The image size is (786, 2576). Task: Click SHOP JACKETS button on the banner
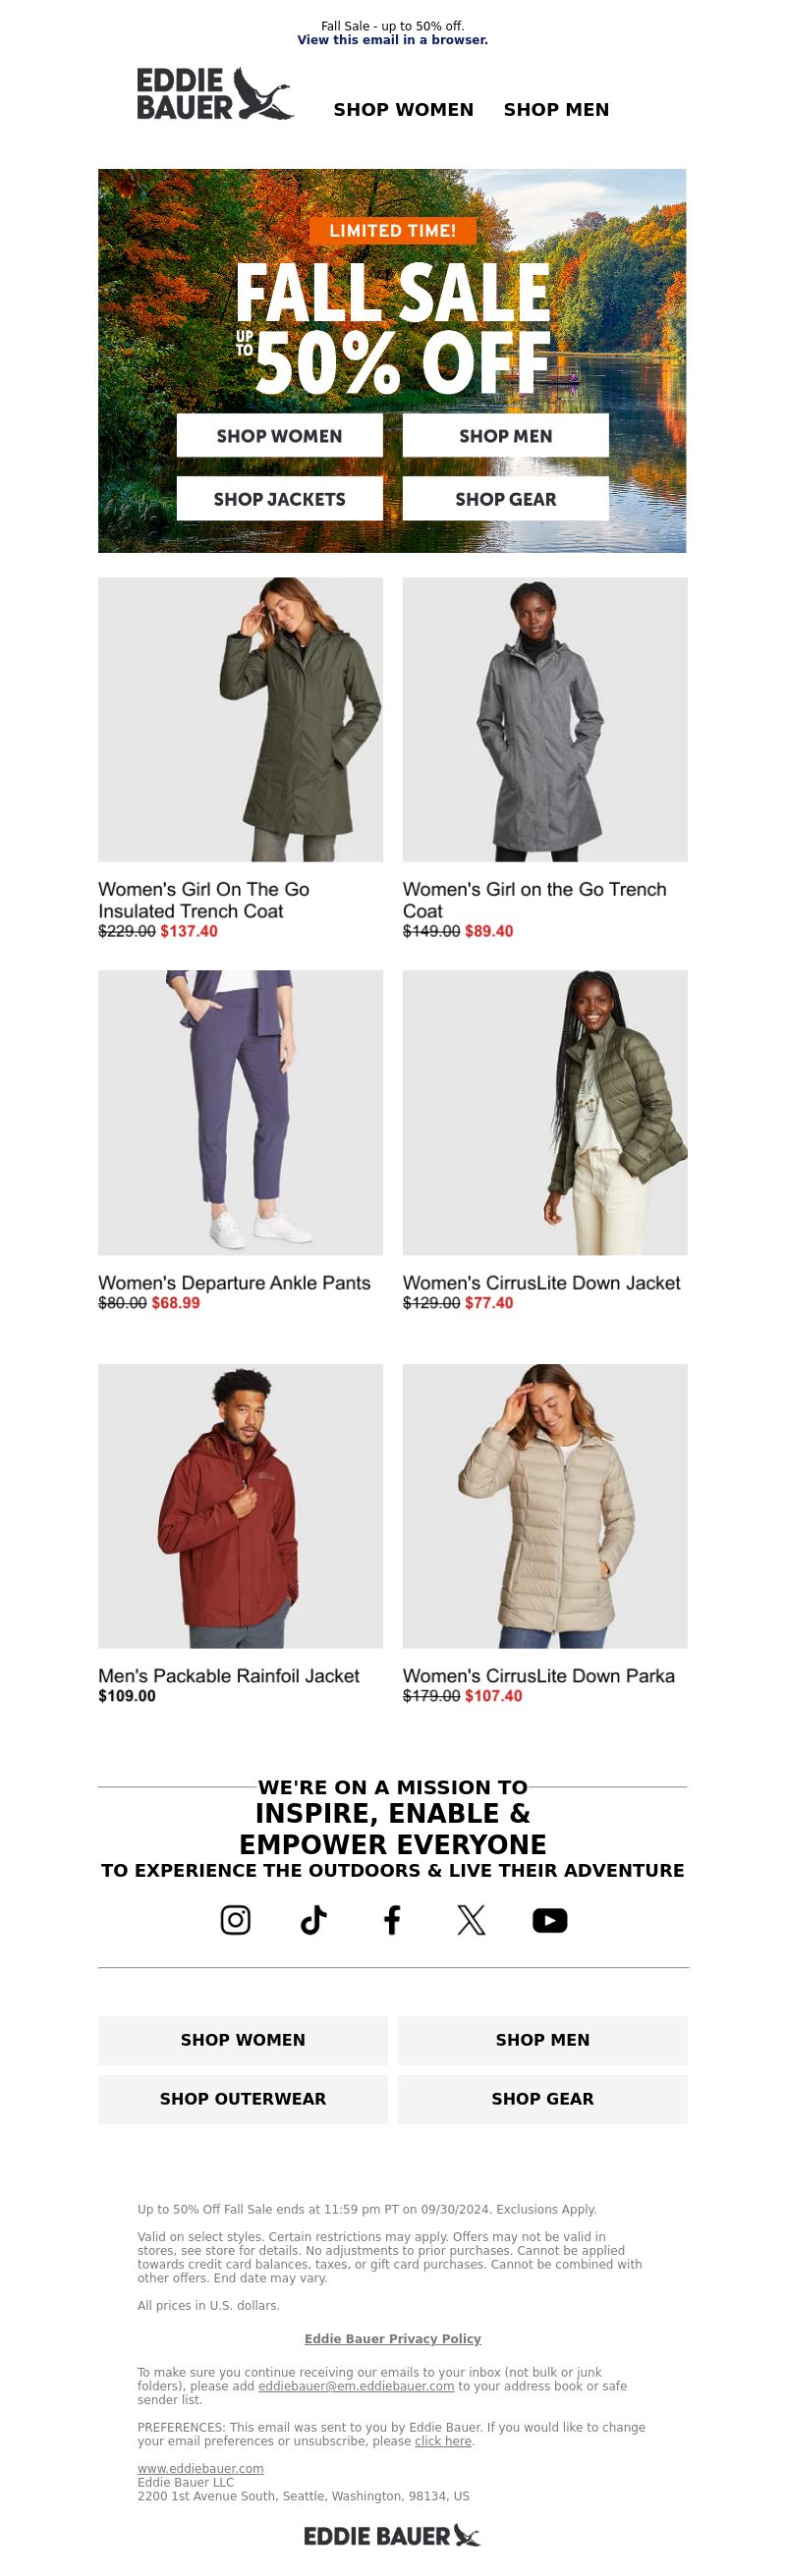click(279, 498)
